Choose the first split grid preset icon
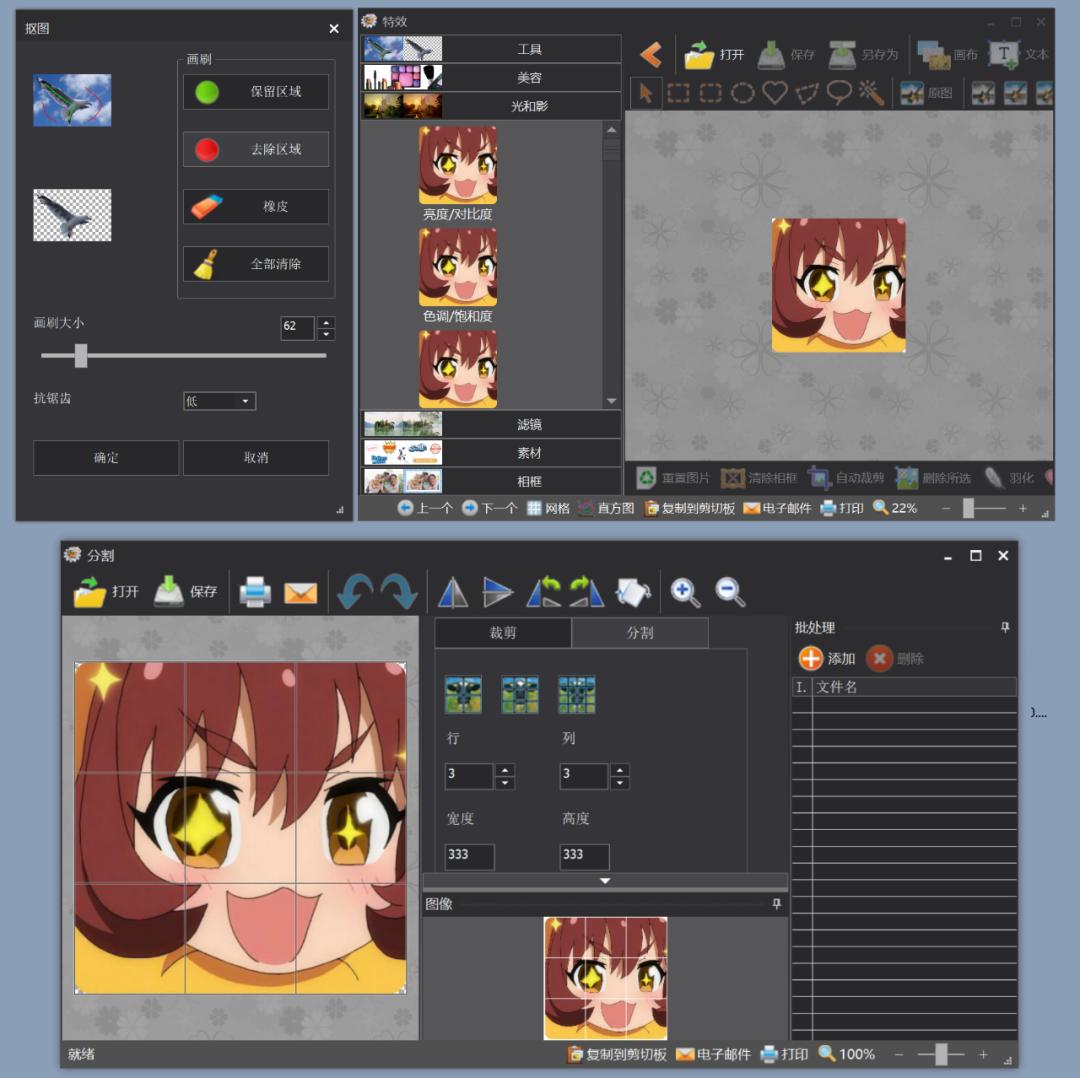1080x1078 pixels. (x=463, y=694)
